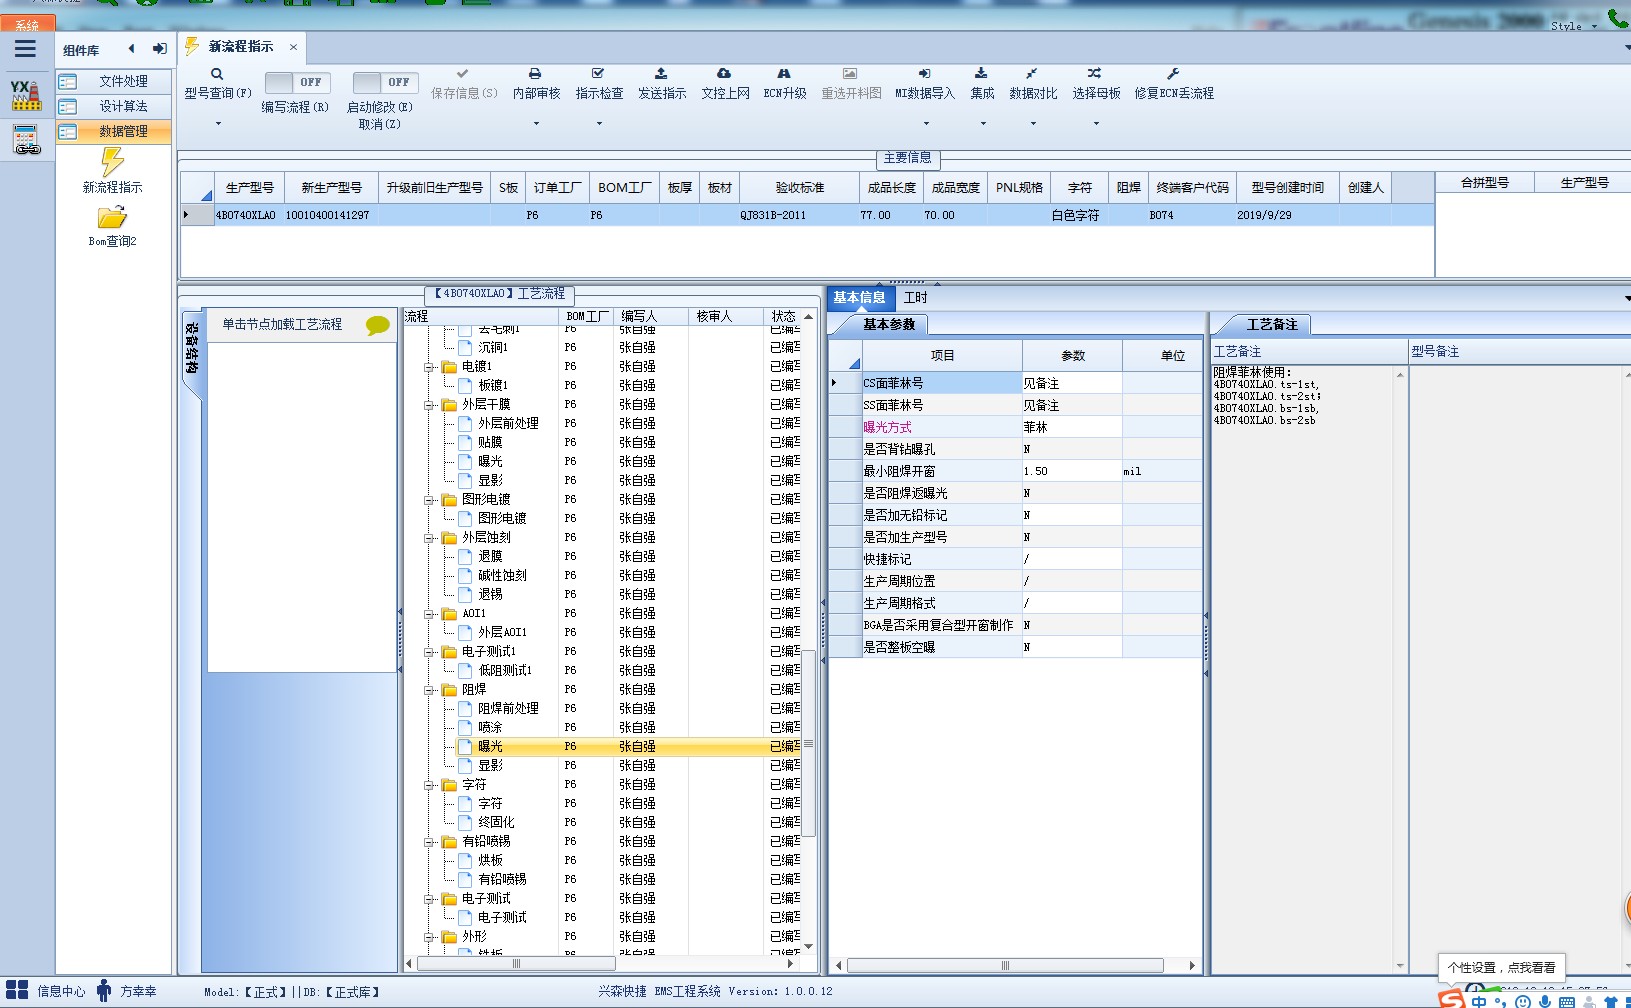
Task: Click the 选择母板 shuffle icon
Action: tap(1095, 74)
